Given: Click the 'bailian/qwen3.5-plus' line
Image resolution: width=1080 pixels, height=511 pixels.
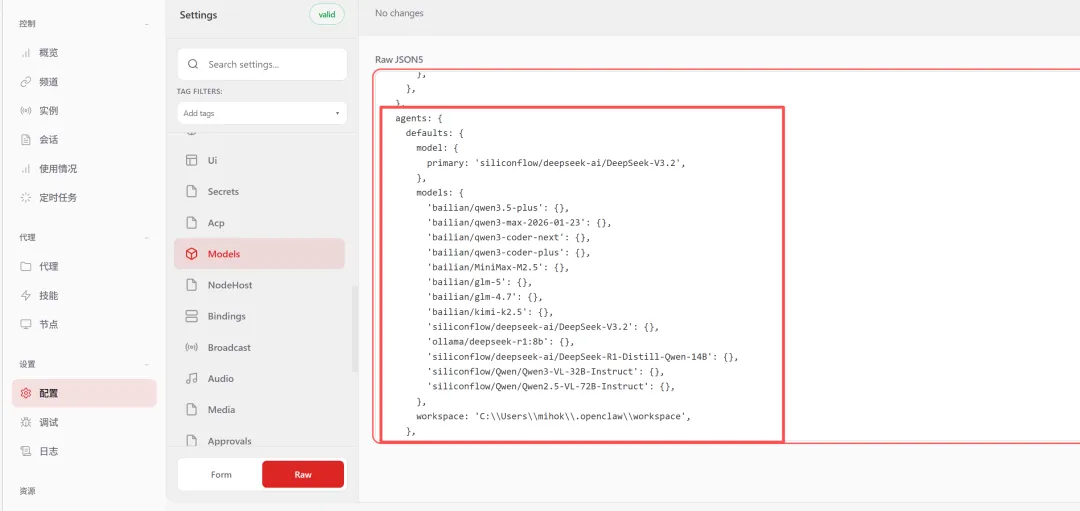Looking at the screenshot, I should (498, 208).
